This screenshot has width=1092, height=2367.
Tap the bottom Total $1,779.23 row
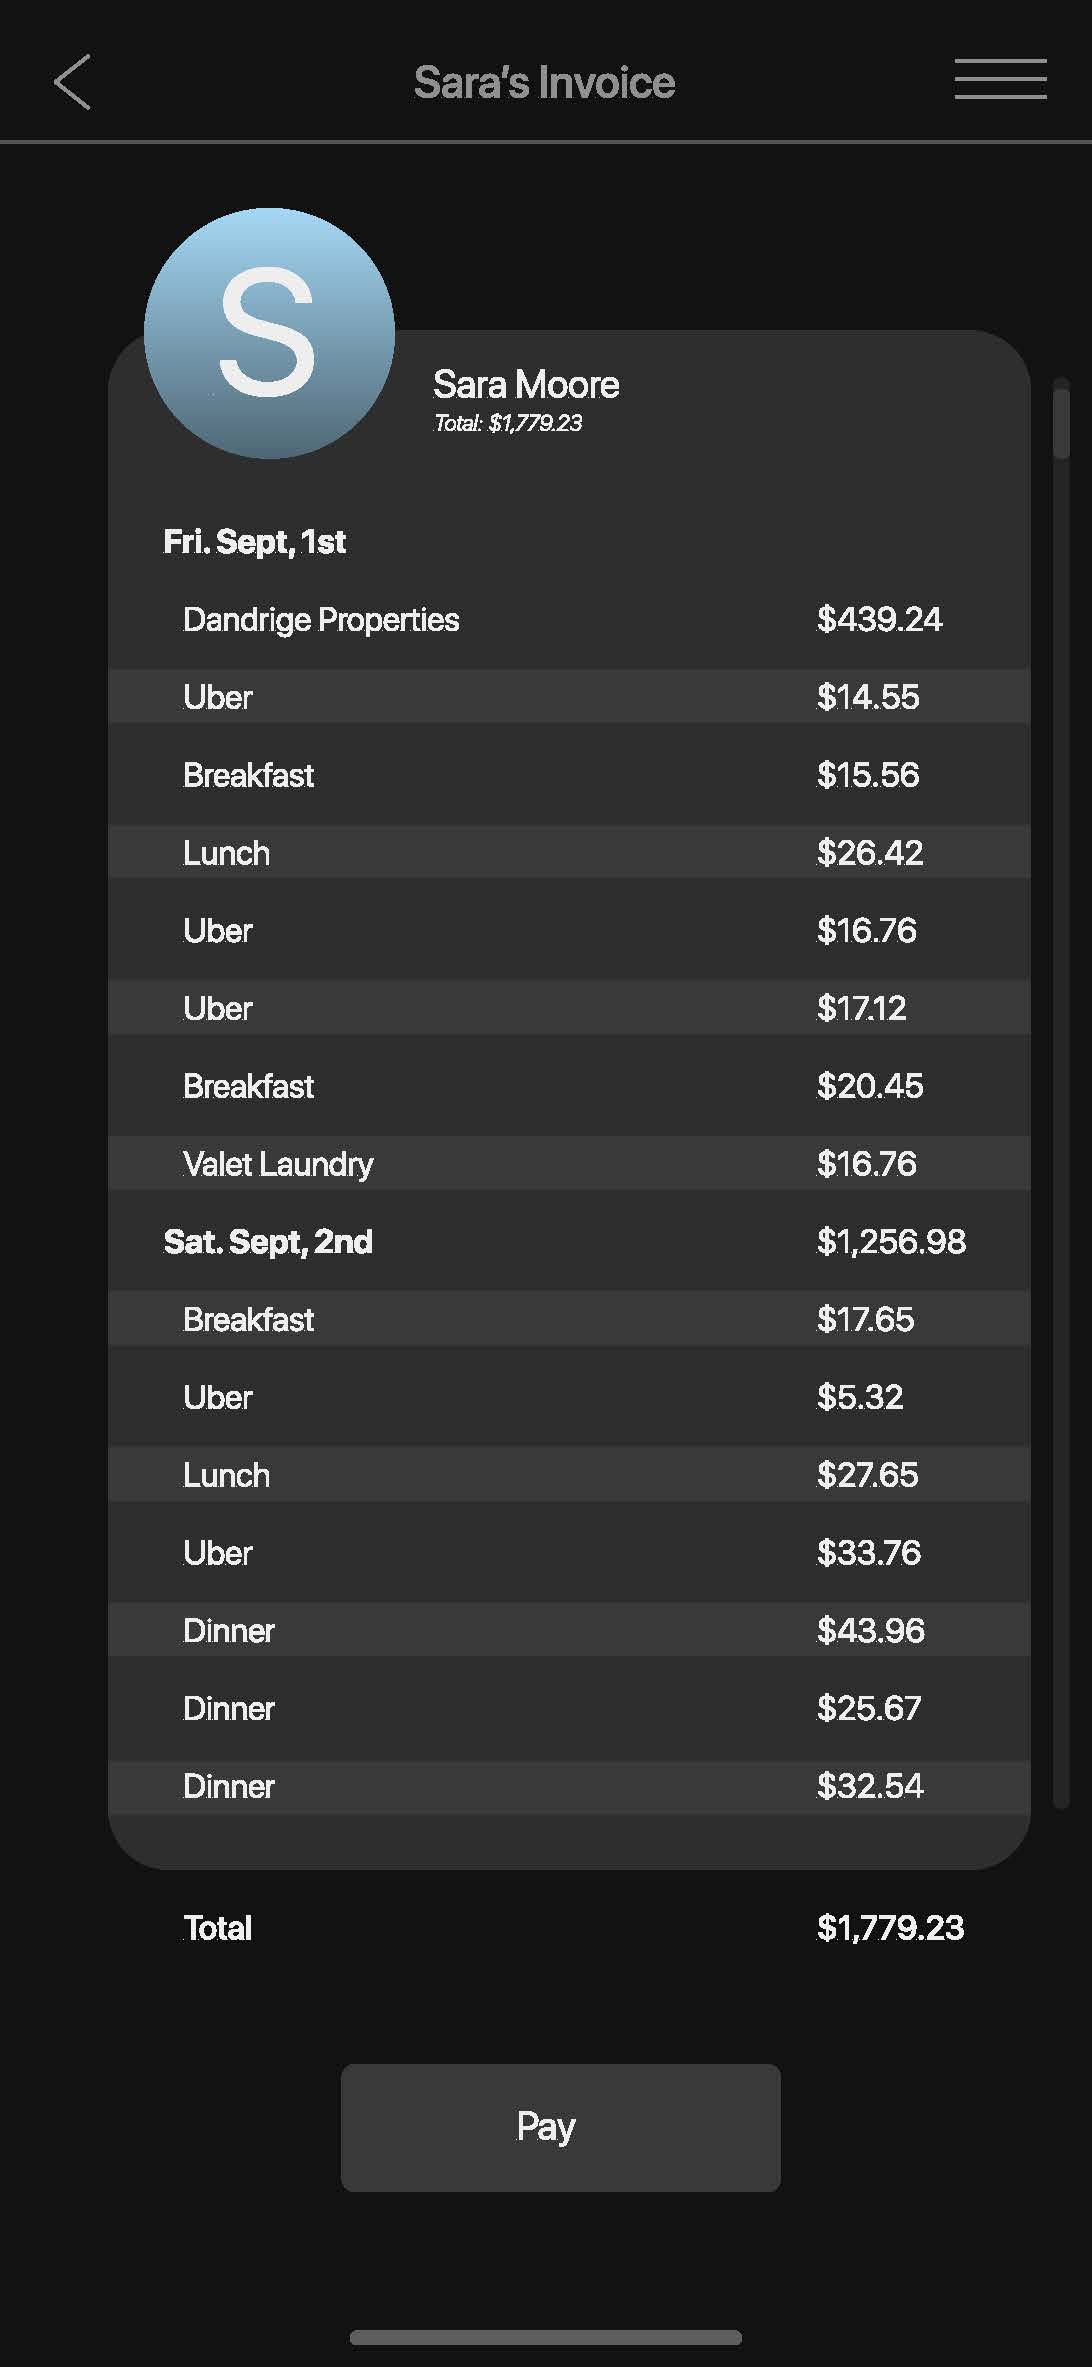tap(573, 1928)
